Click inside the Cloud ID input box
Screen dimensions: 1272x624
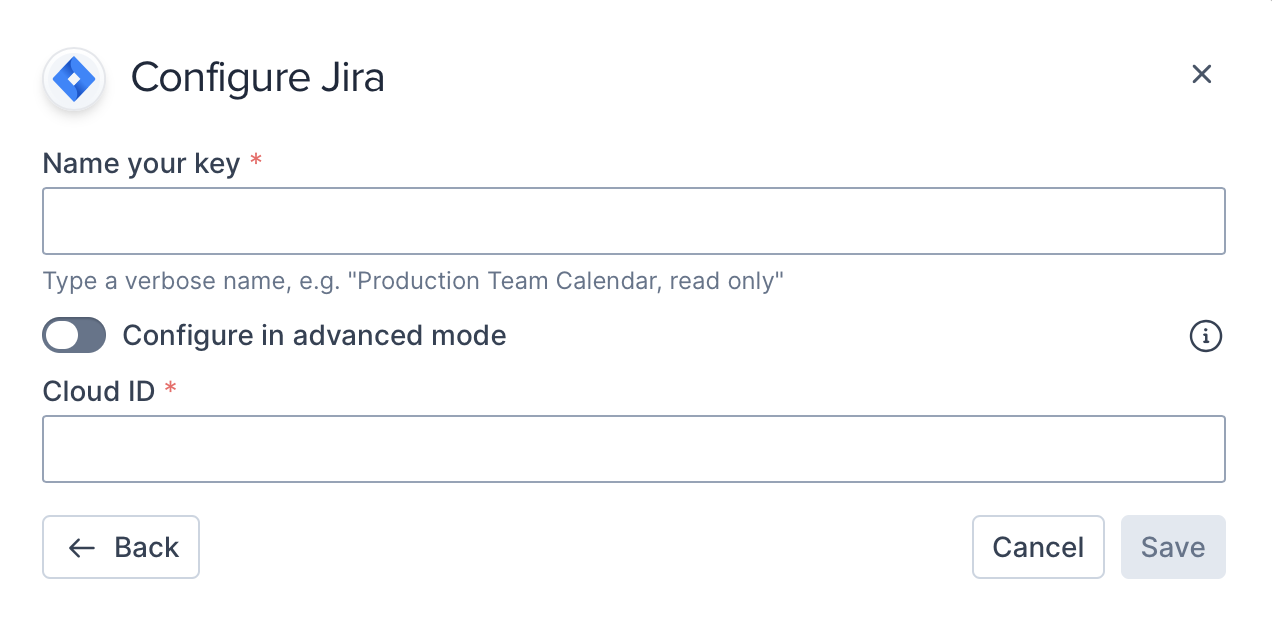coord(633,449)
